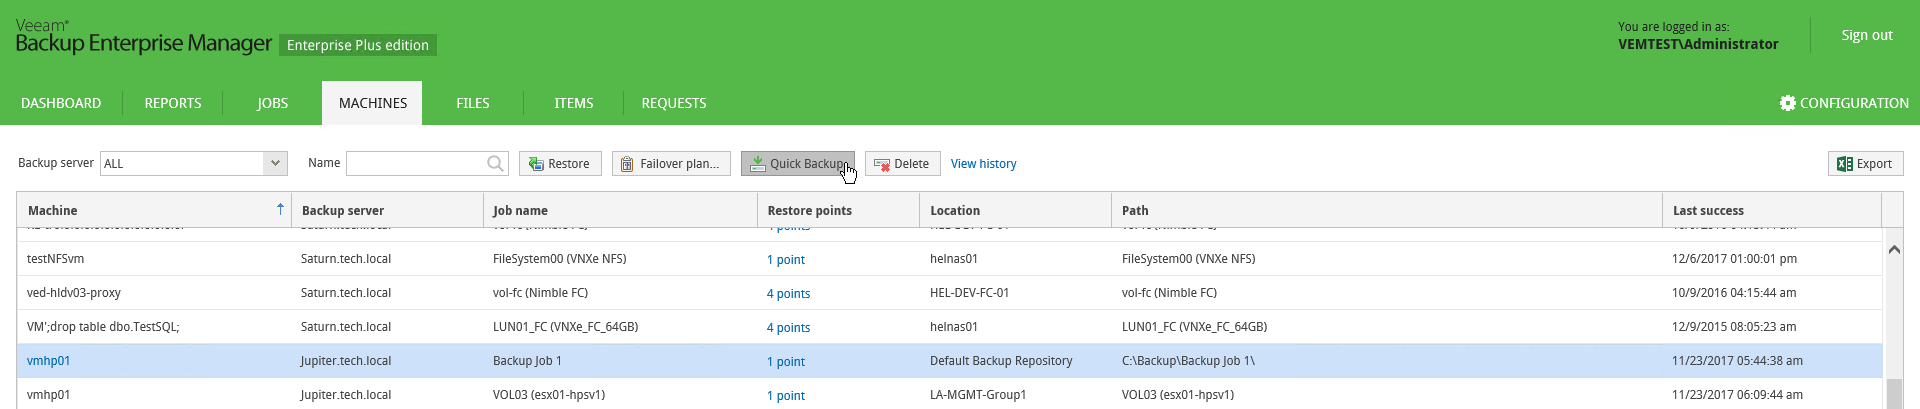
Task: Select the VM';drop table dbo.TestSQL; row
Action: pyautogui.click(x=950, y=327)
